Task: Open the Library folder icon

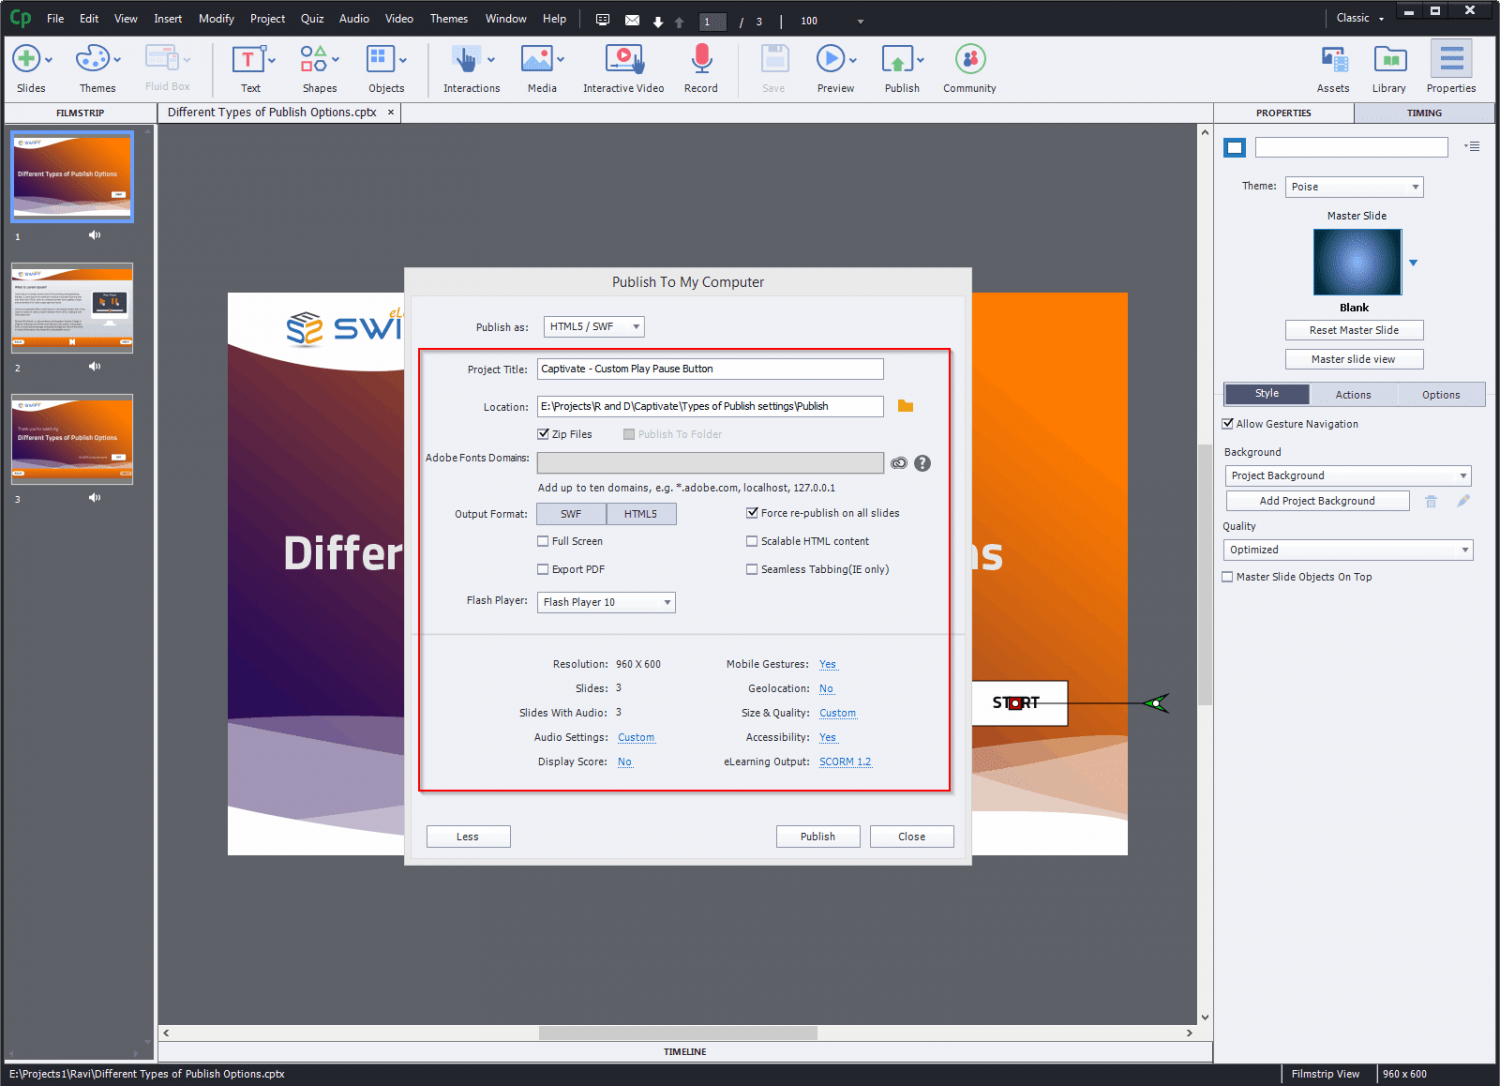Action: point(1390,60)
